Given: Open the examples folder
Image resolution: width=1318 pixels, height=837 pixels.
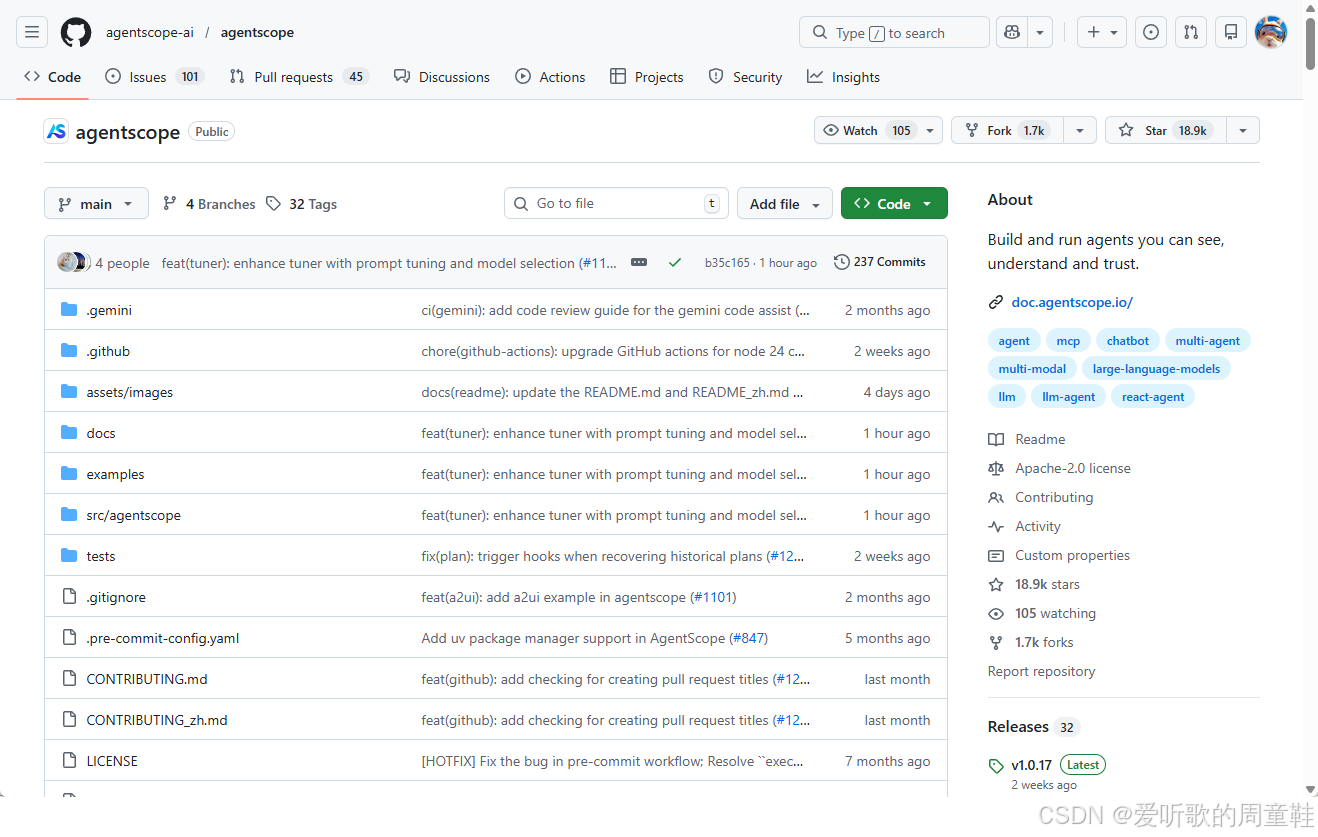Looking at the screenshot, I should coord(115,474).
